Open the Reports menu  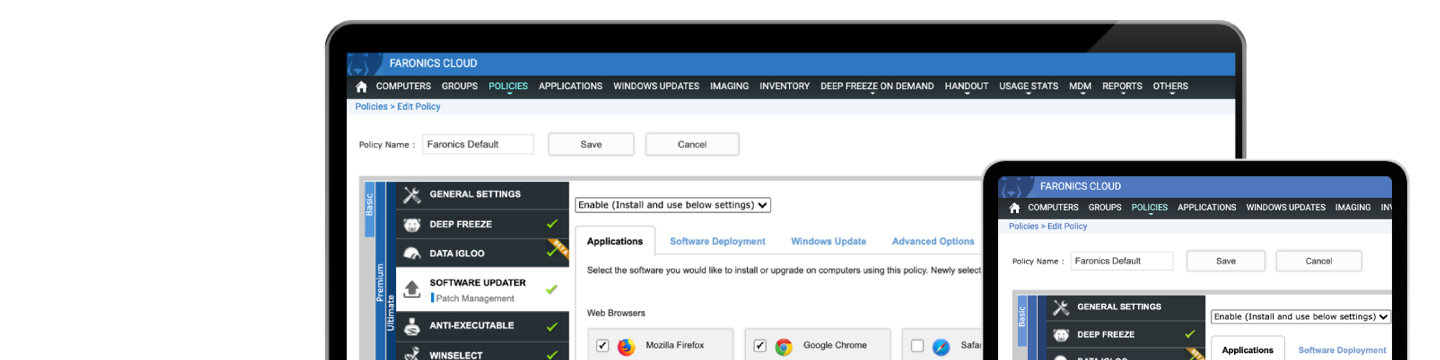coord(1122,87)
